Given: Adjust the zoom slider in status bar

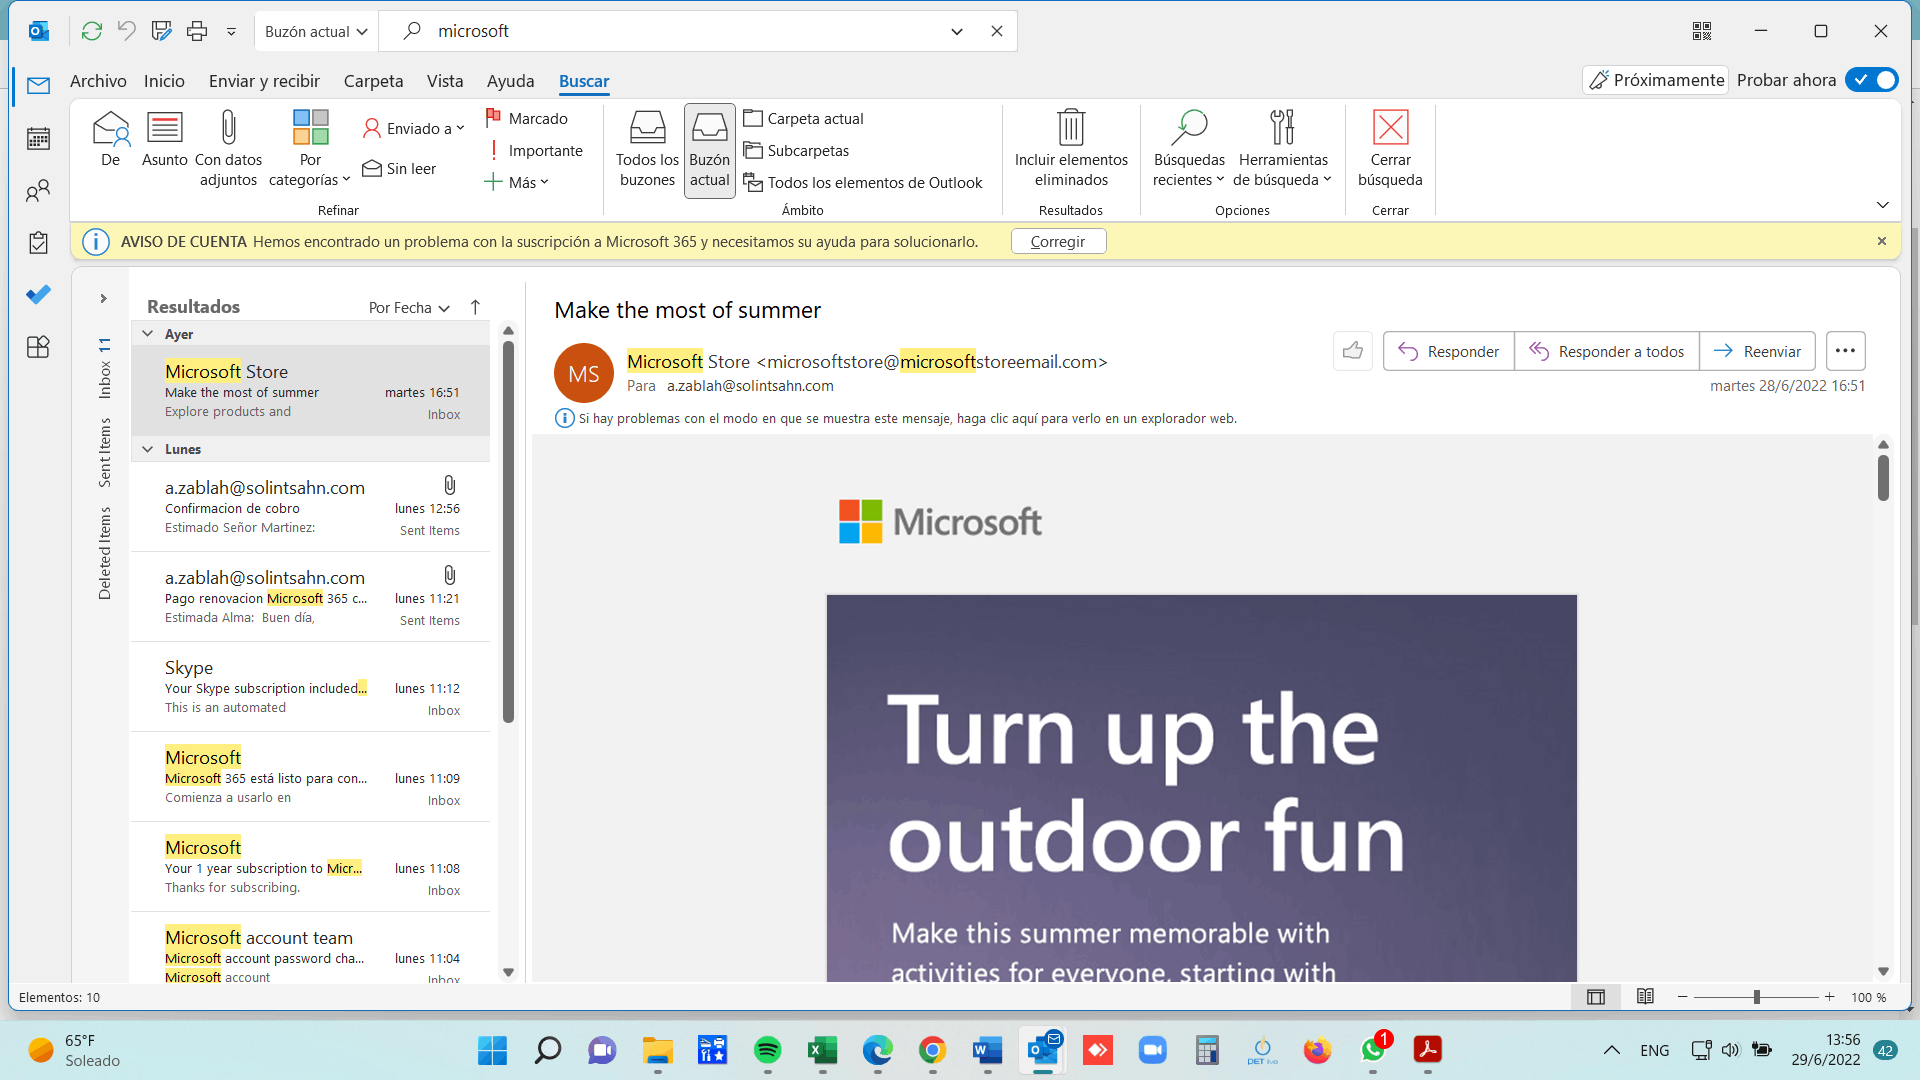Looking at the screenshot, I should 1756,997.
